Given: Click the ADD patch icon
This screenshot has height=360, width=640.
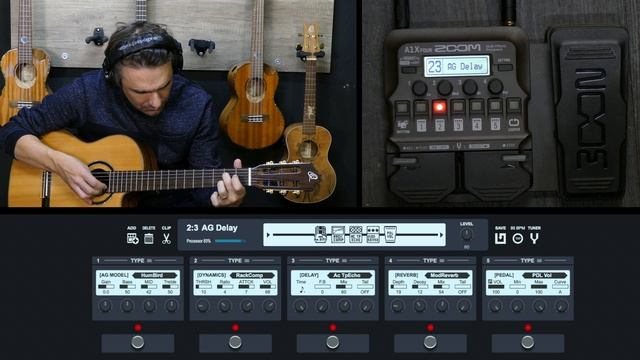Looking at the screenshot, I should click(132, 238).
